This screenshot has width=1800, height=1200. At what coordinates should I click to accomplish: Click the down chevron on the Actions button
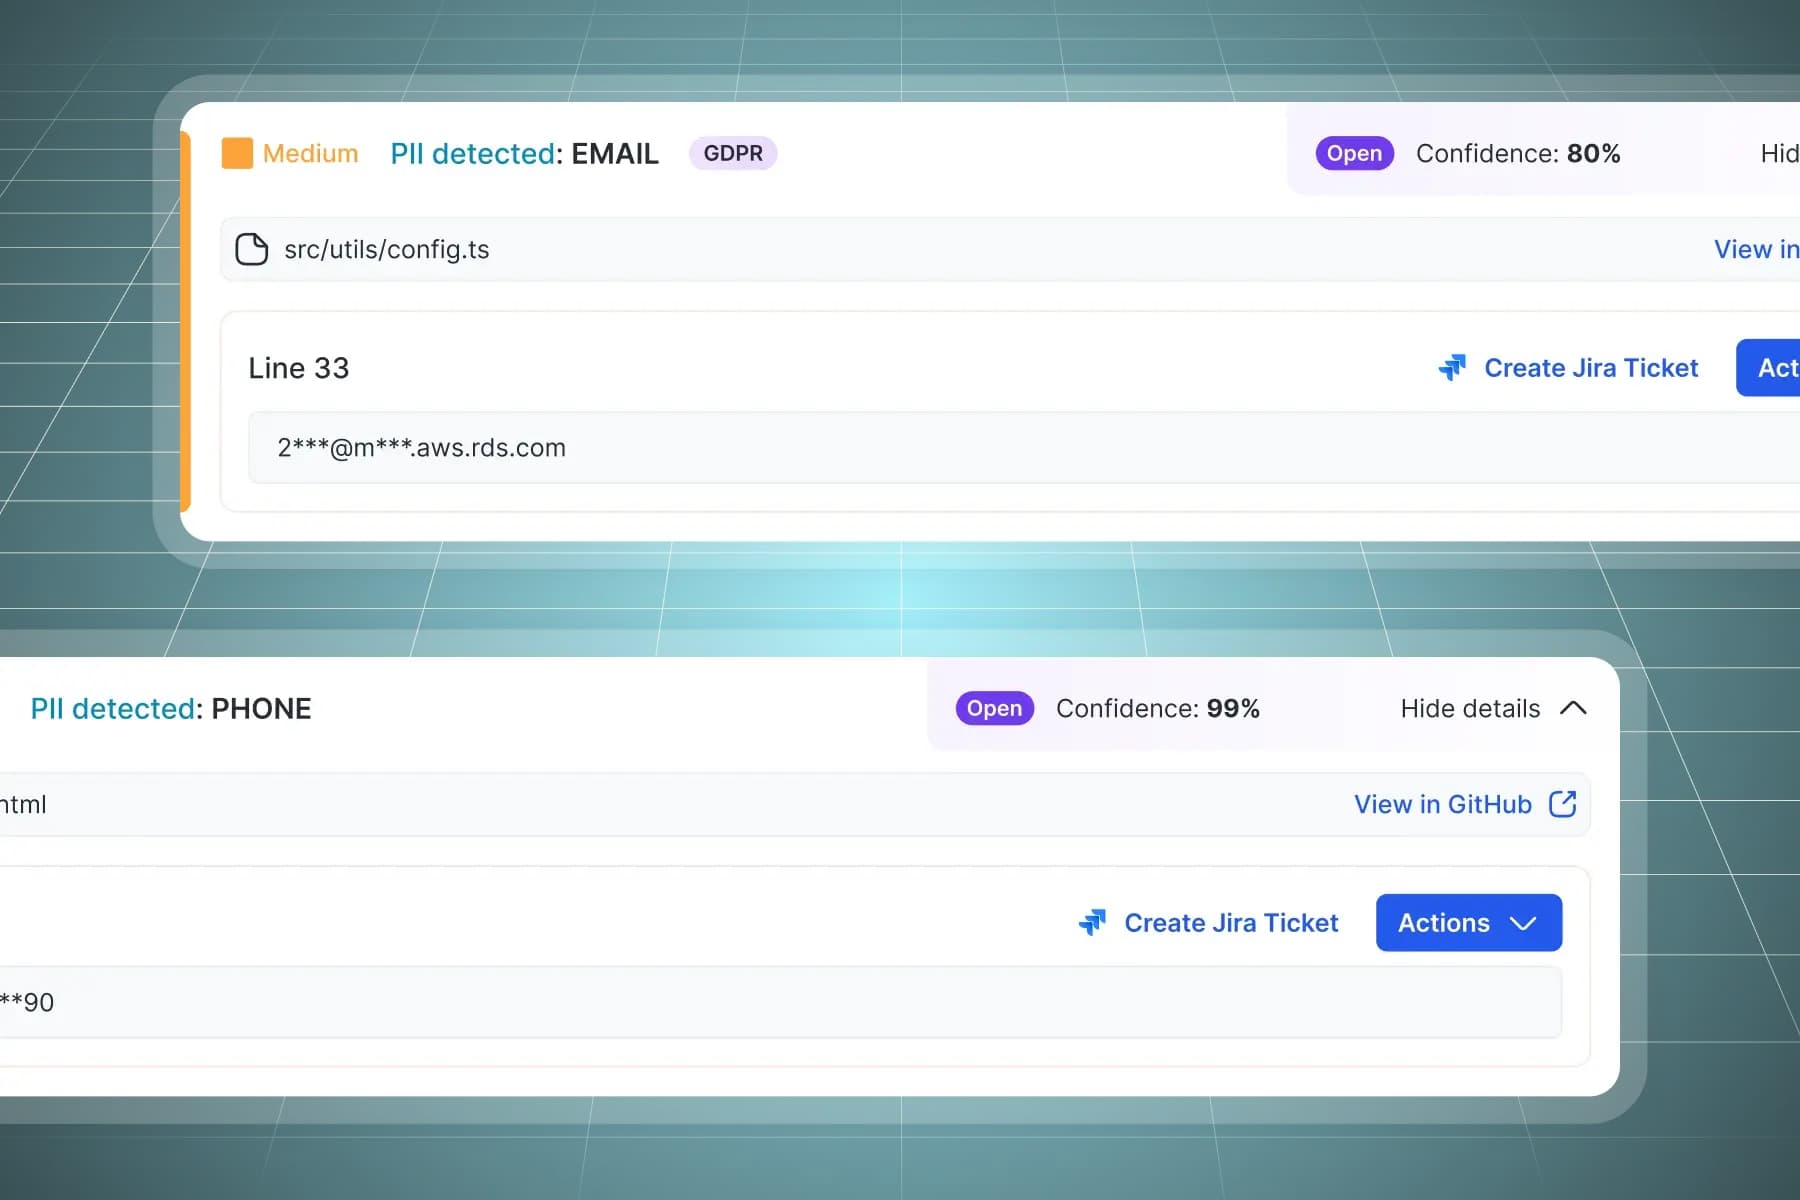click(1523, 922)
